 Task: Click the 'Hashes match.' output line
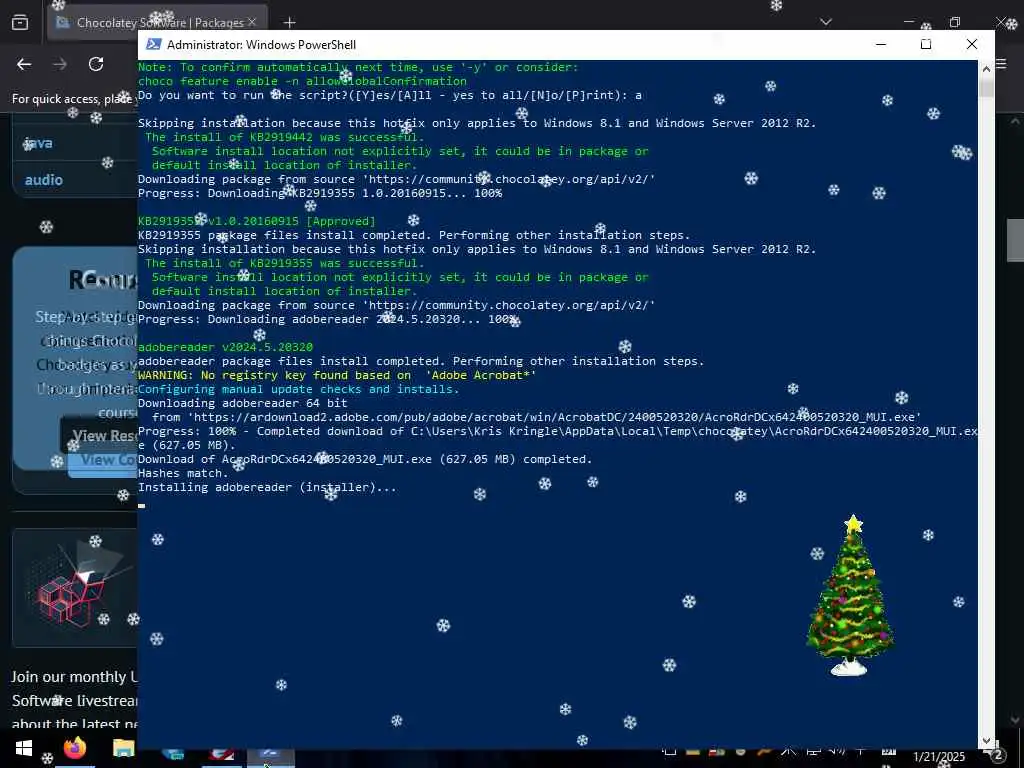click(x=184, y=473)
